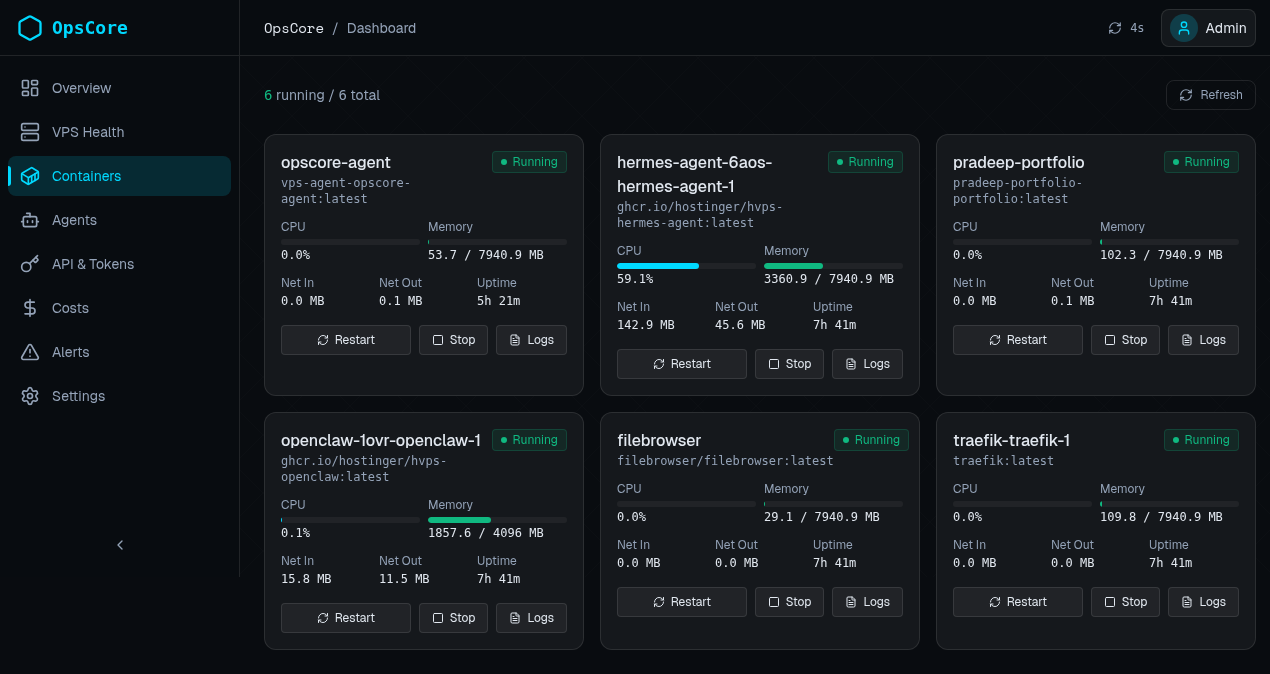The image size is (1270, 674).
Task: Stop the filebrowser container
Action: click(790, 602)
